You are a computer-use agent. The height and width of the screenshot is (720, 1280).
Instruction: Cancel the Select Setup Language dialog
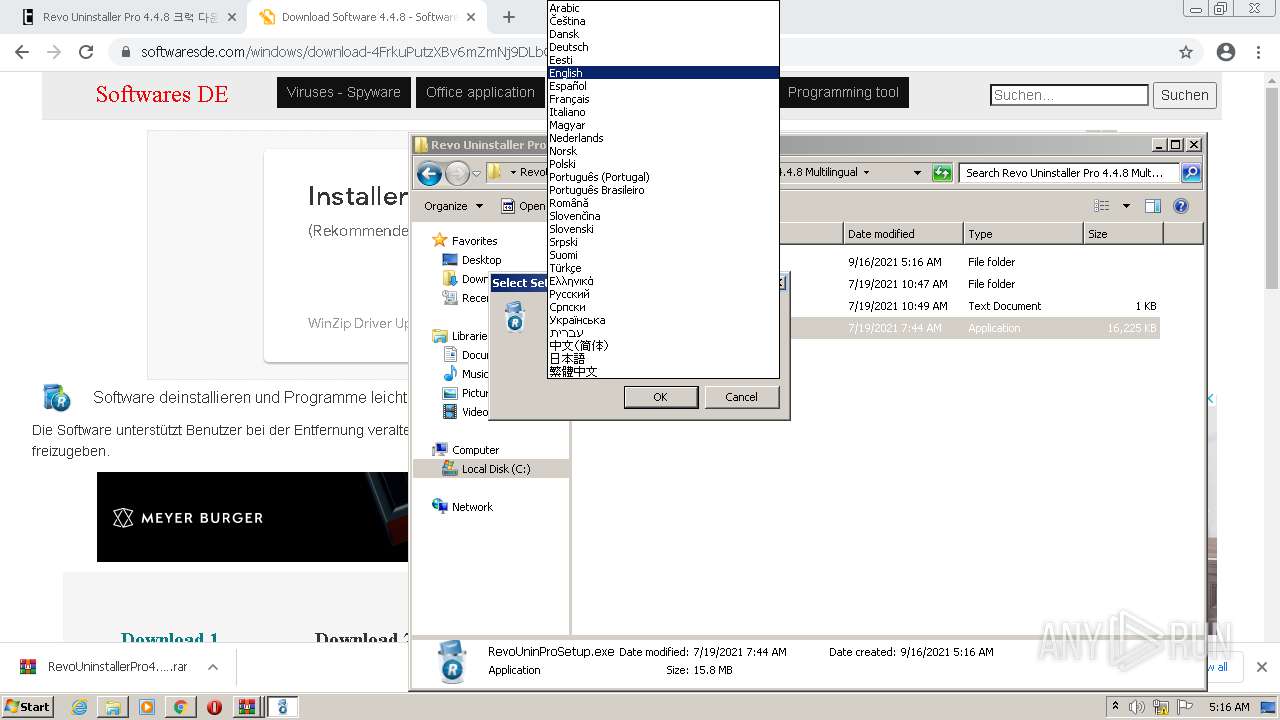741,397
